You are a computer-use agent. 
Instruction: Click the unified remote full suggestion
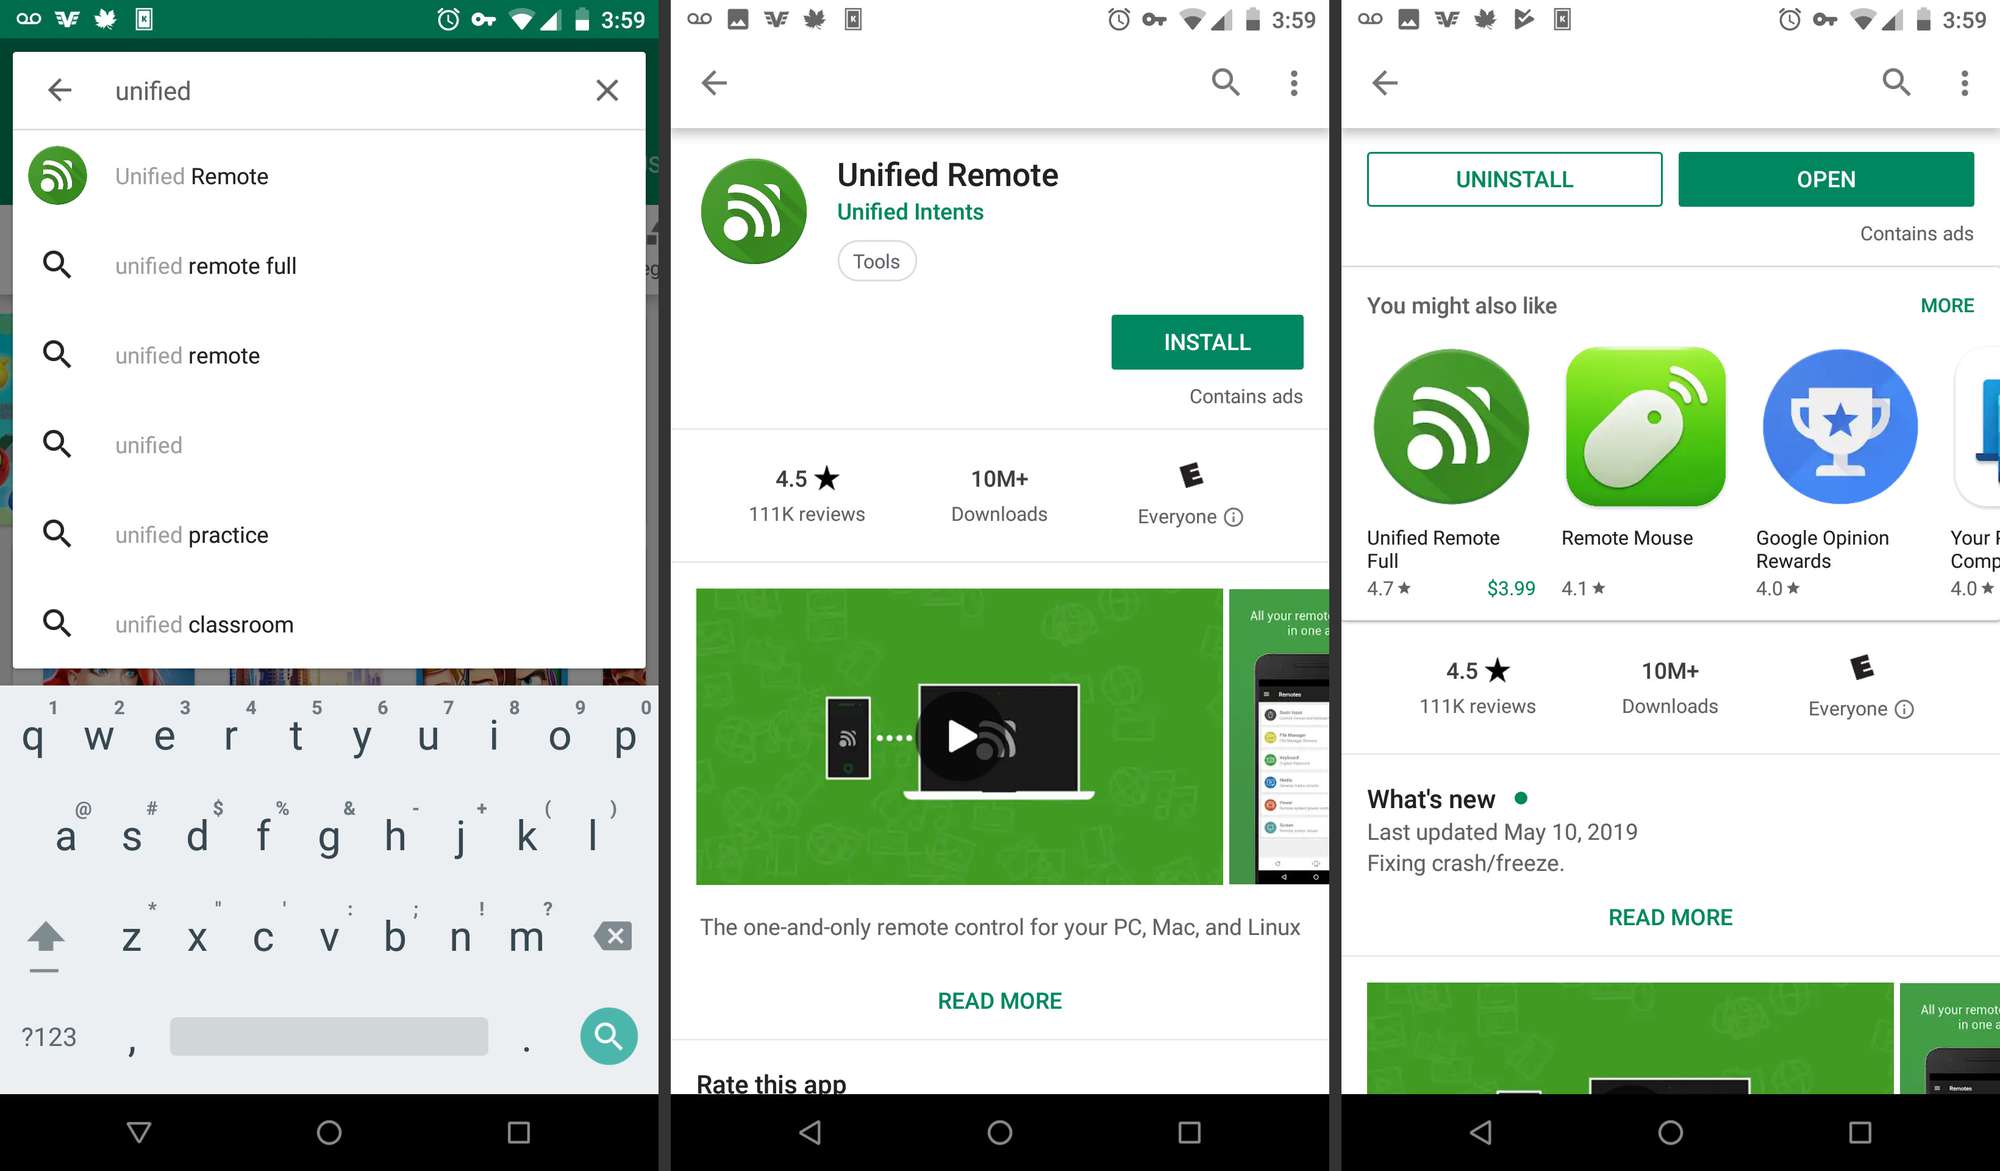tap(205, 265)
